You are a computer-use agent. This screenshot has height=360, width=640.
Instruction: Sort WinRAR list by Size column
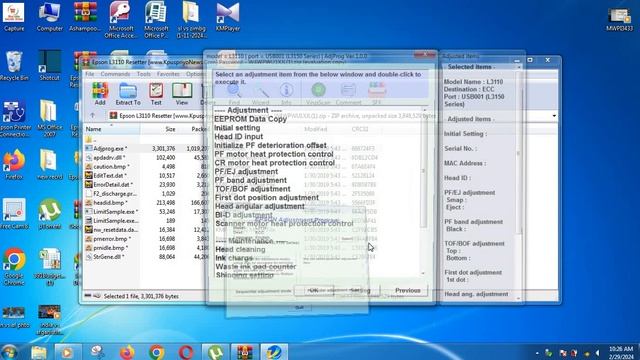pyautogui.click(x=159, y=129)
